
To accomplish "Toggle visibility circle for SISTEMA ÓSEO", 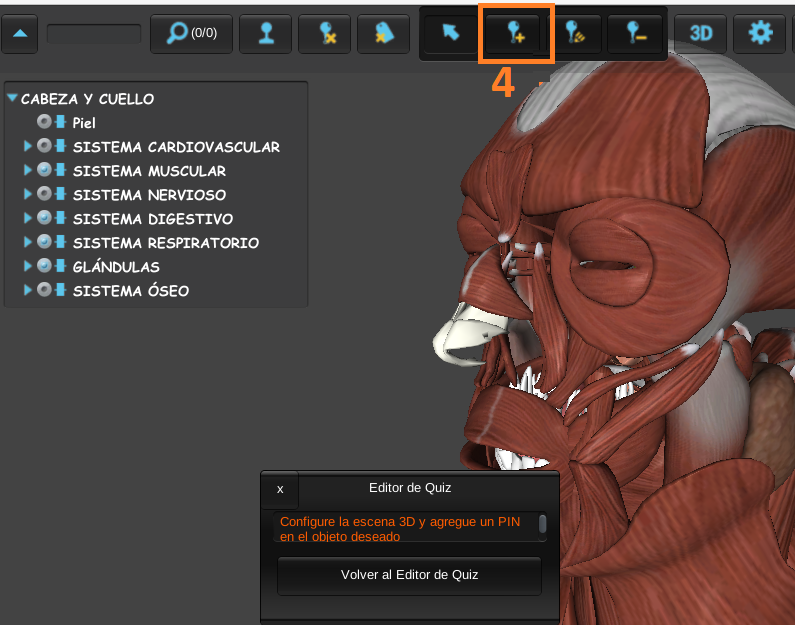I will coord(44,290).
